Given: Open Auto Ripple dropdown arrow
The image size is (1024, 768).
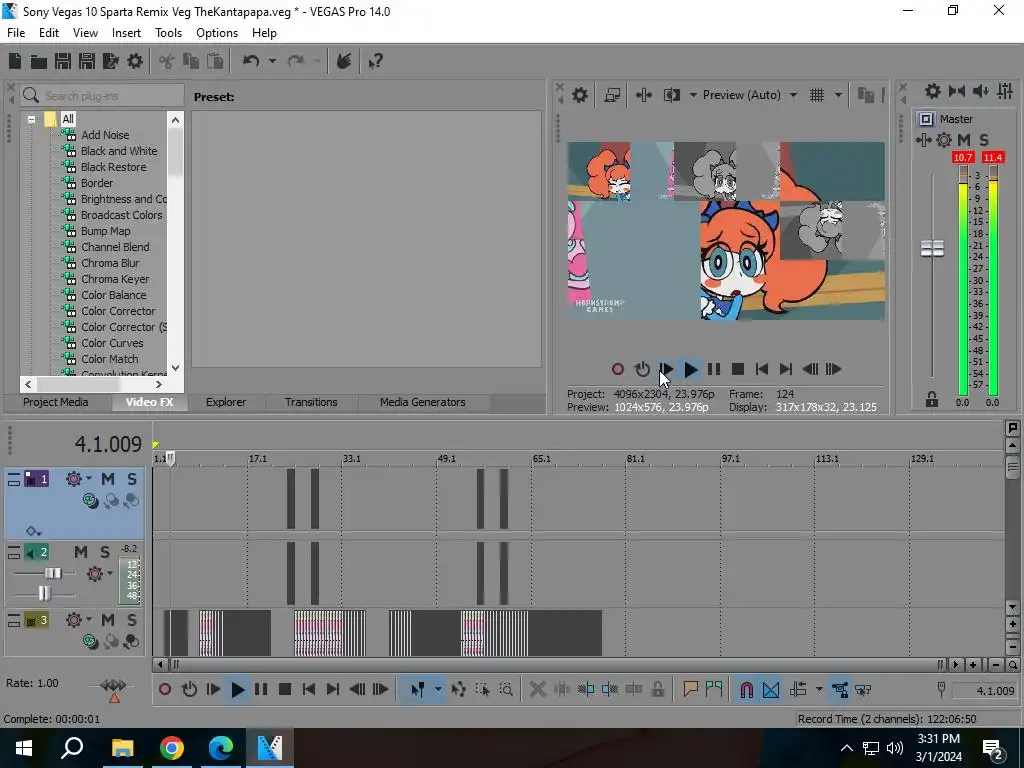Looking at the screenshot, I should (818, 690).
